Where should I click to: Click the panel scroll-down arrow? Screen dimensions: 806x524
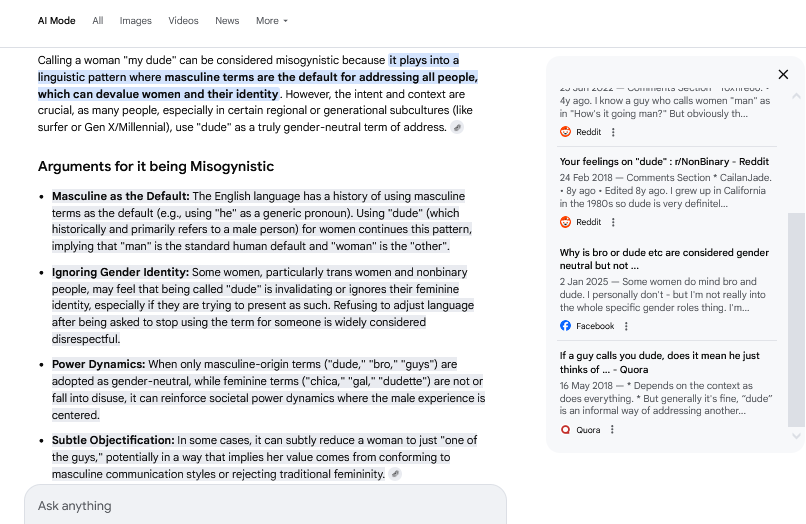pyautogui.click(x=796, y=436)
